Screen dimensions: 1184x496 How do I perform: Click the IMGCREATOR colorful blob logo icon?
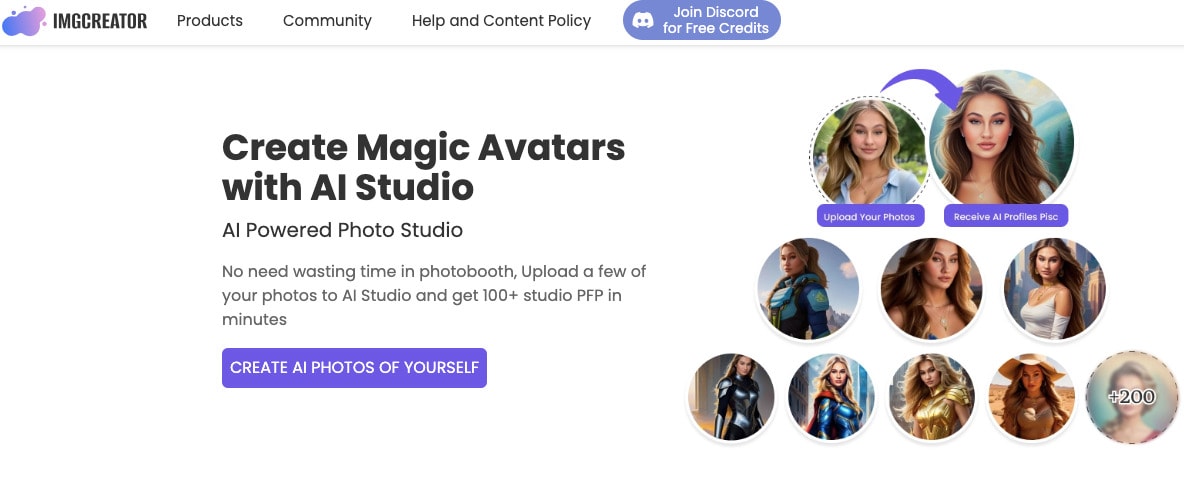point(24,20)
